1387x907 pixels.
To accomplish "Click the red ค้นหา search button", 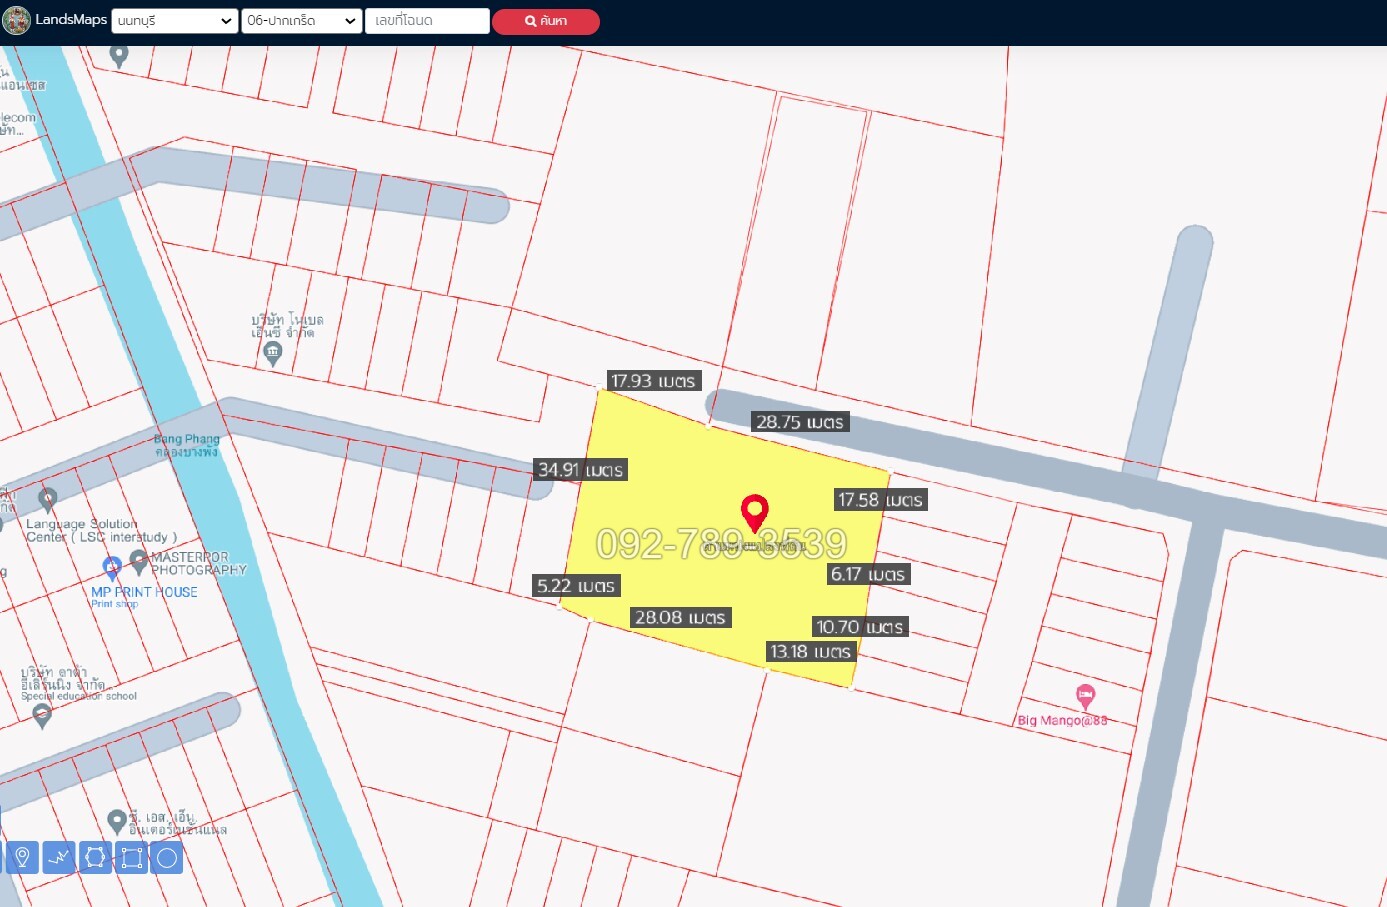I will pyautogui.click(x=545, y=21).
